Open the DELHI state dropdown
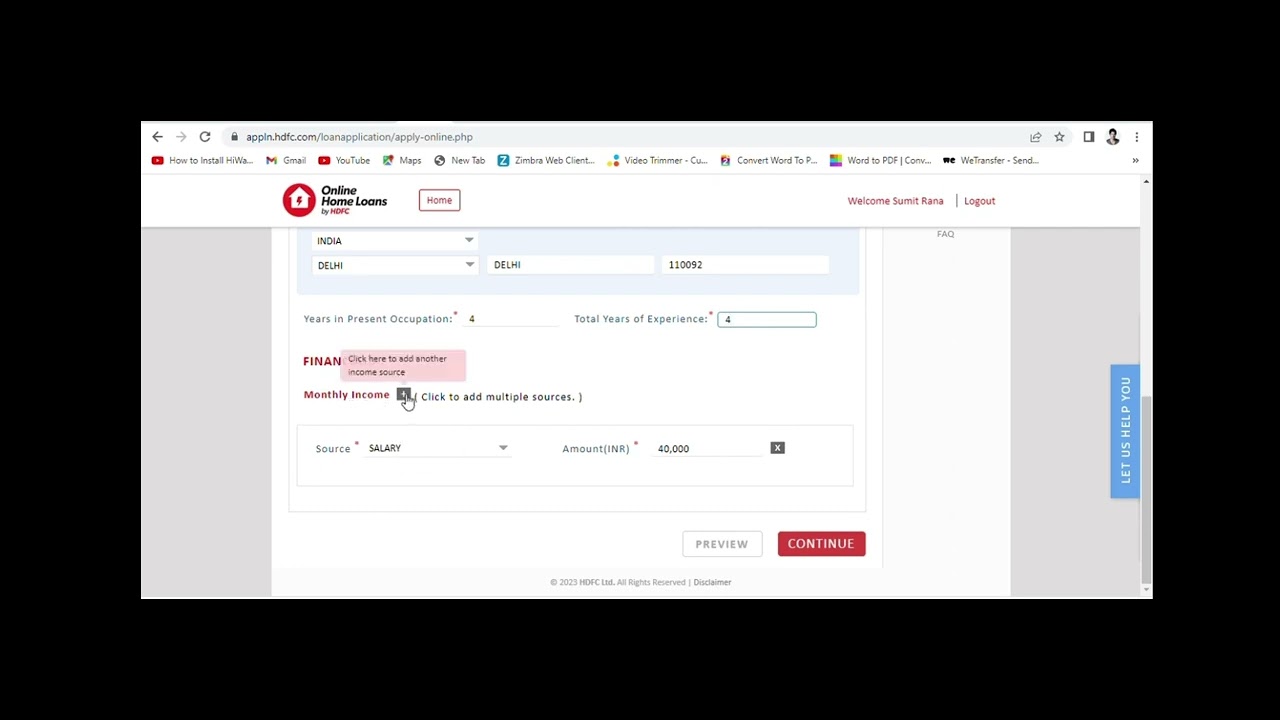This screenshot has width=1280, height=720. click(395, 265)
